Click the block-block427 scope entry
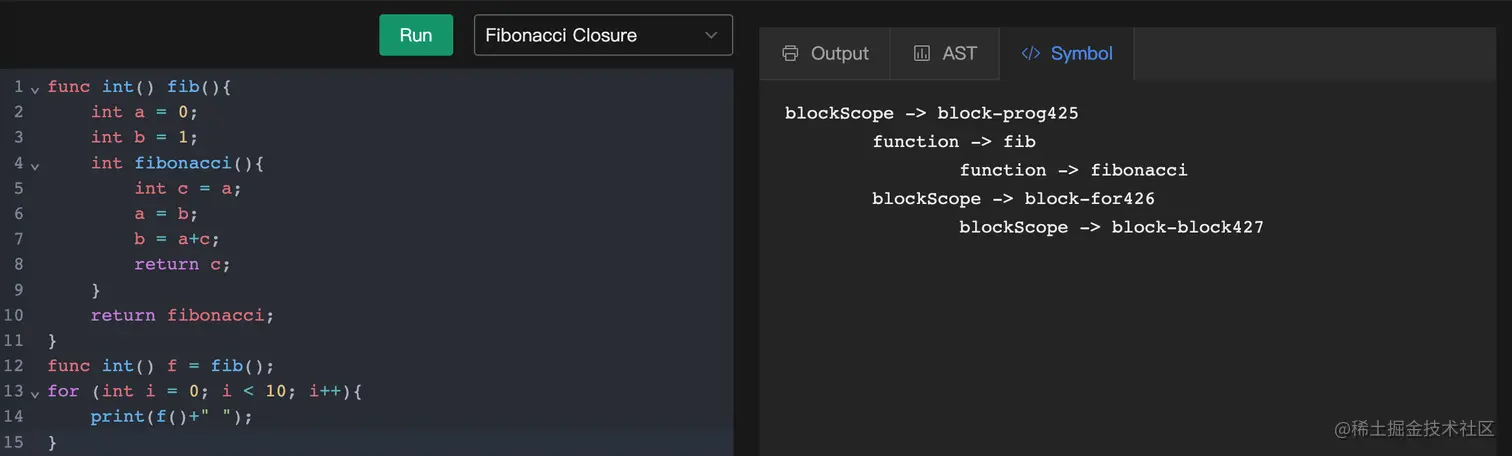 point(1111,227)
